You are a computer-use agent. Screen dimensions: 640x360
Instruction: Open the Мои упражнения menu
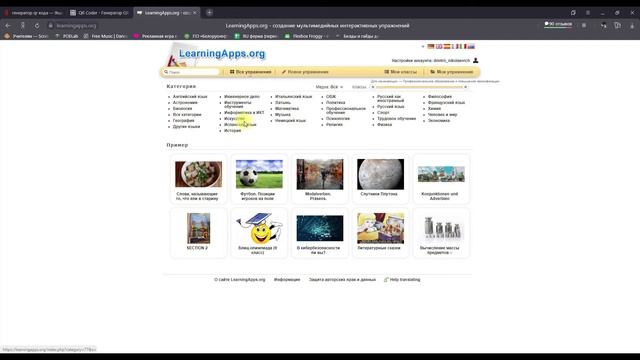click(451, 72)
